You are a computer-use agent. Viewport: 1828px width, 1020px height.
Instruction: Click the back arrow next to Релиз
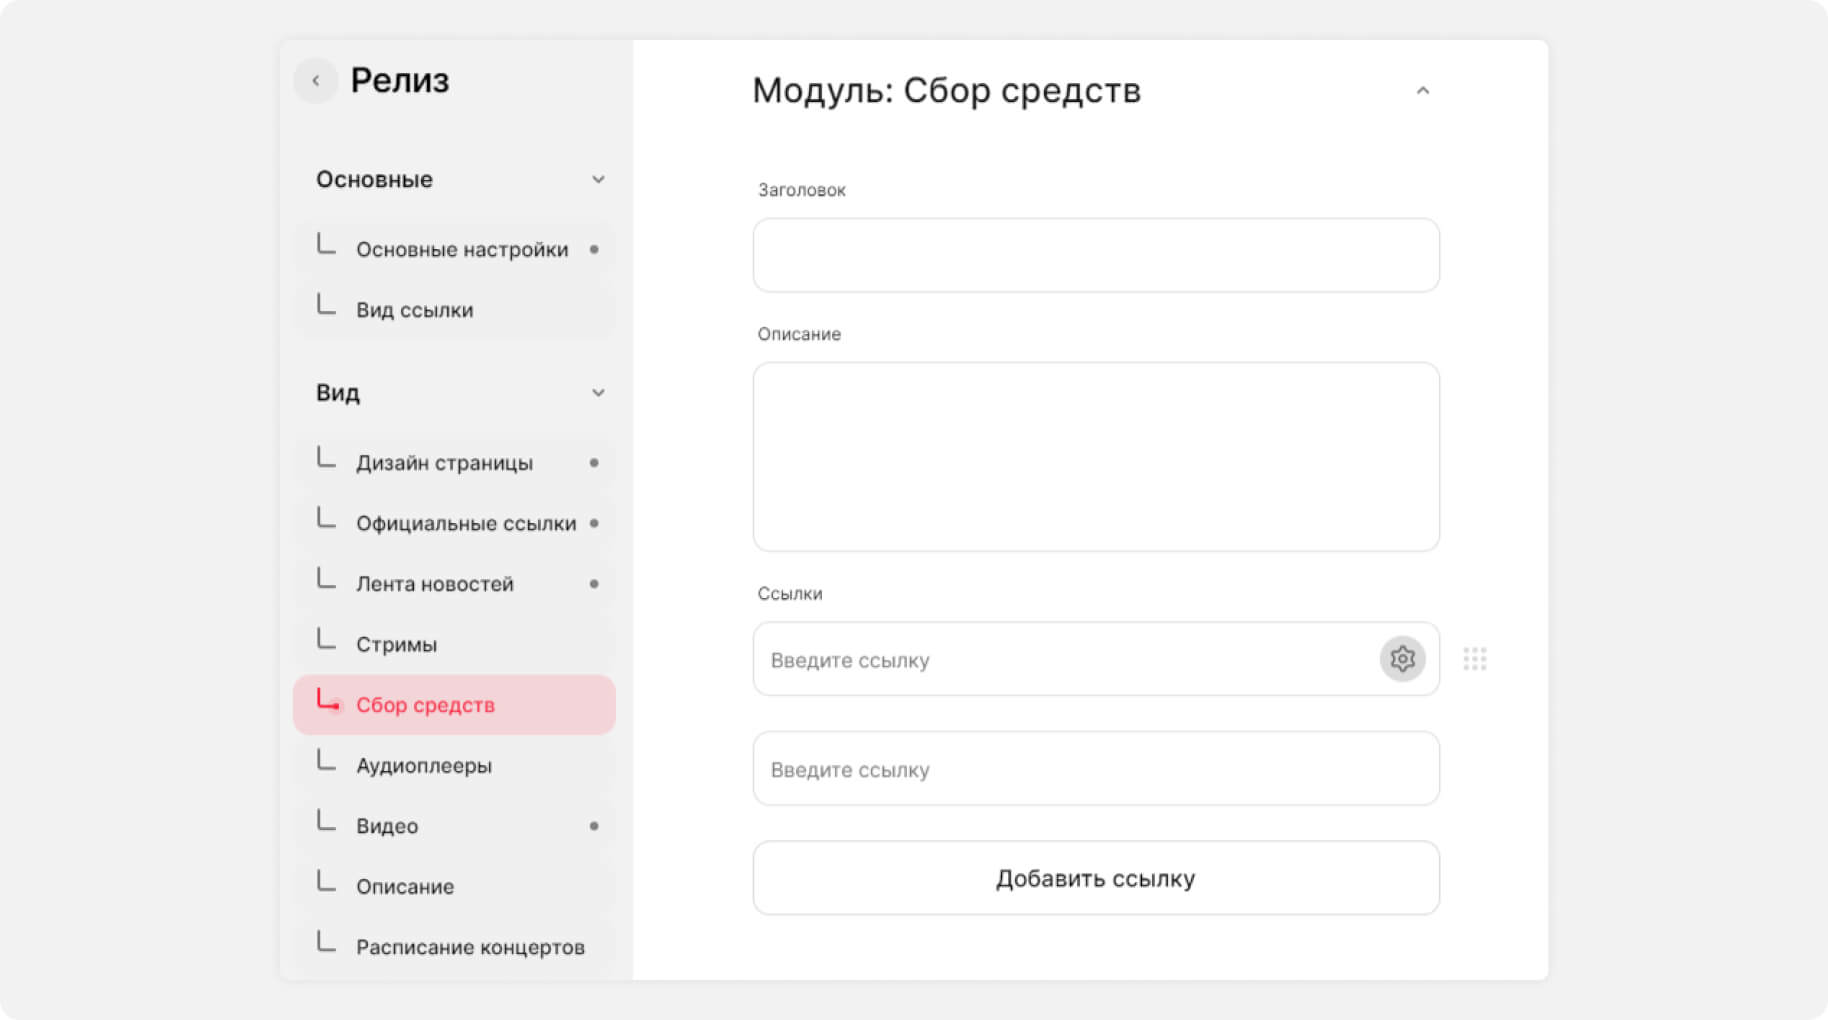pyautogui.click(x=316, y=81)
